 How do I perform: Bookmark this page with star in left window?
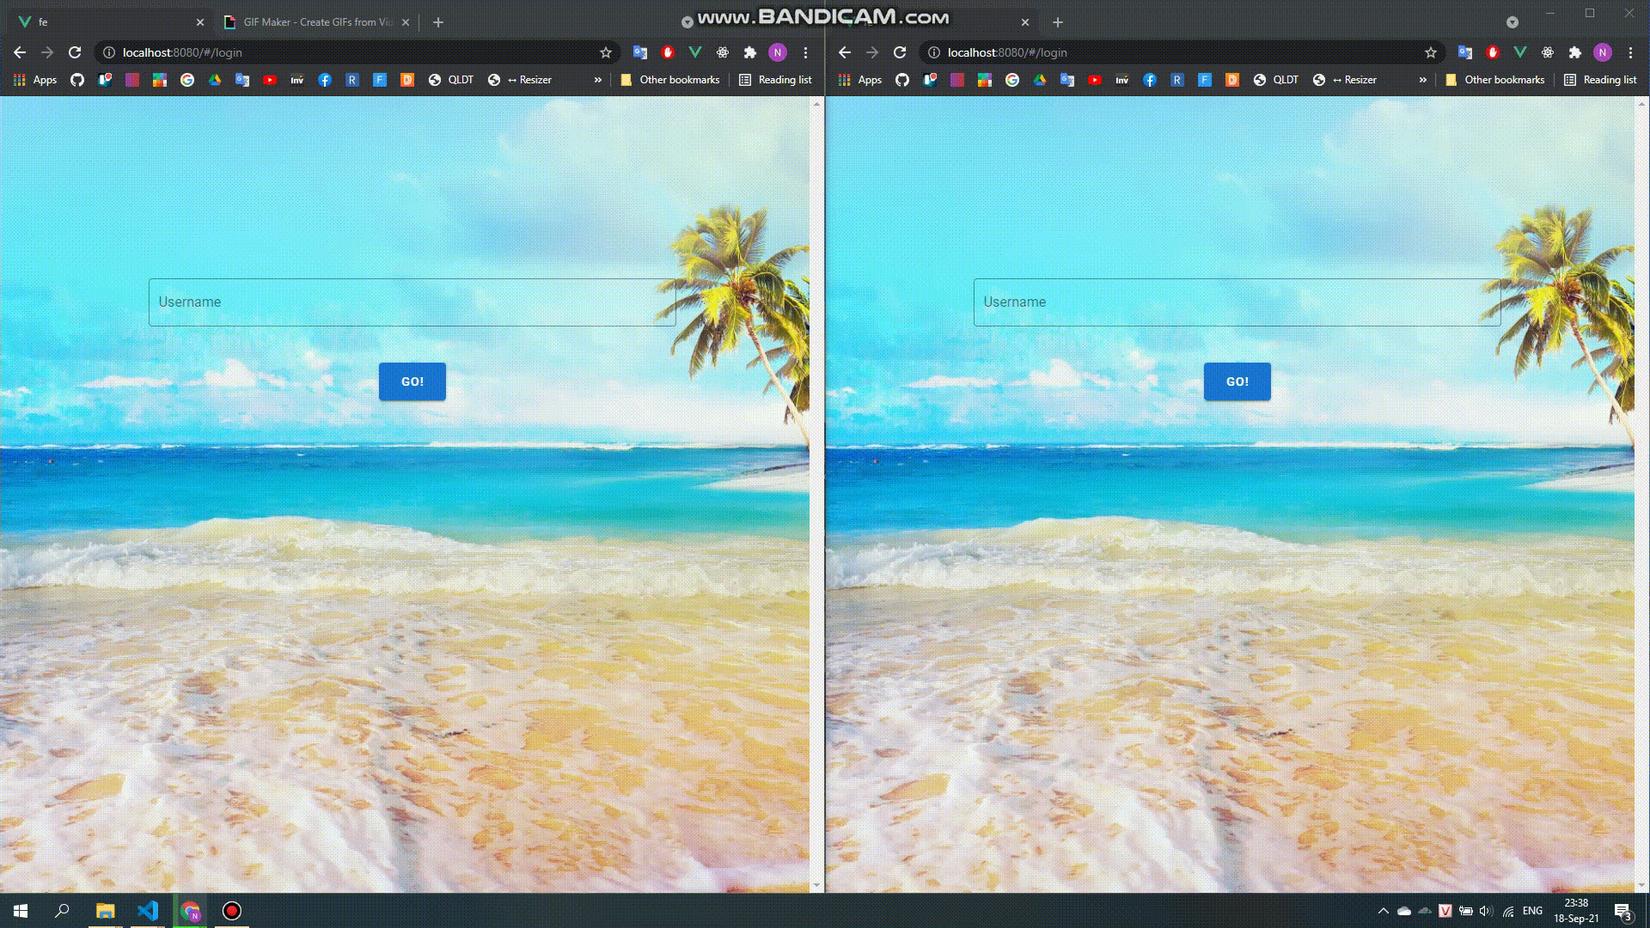click(x=605, y=52)
